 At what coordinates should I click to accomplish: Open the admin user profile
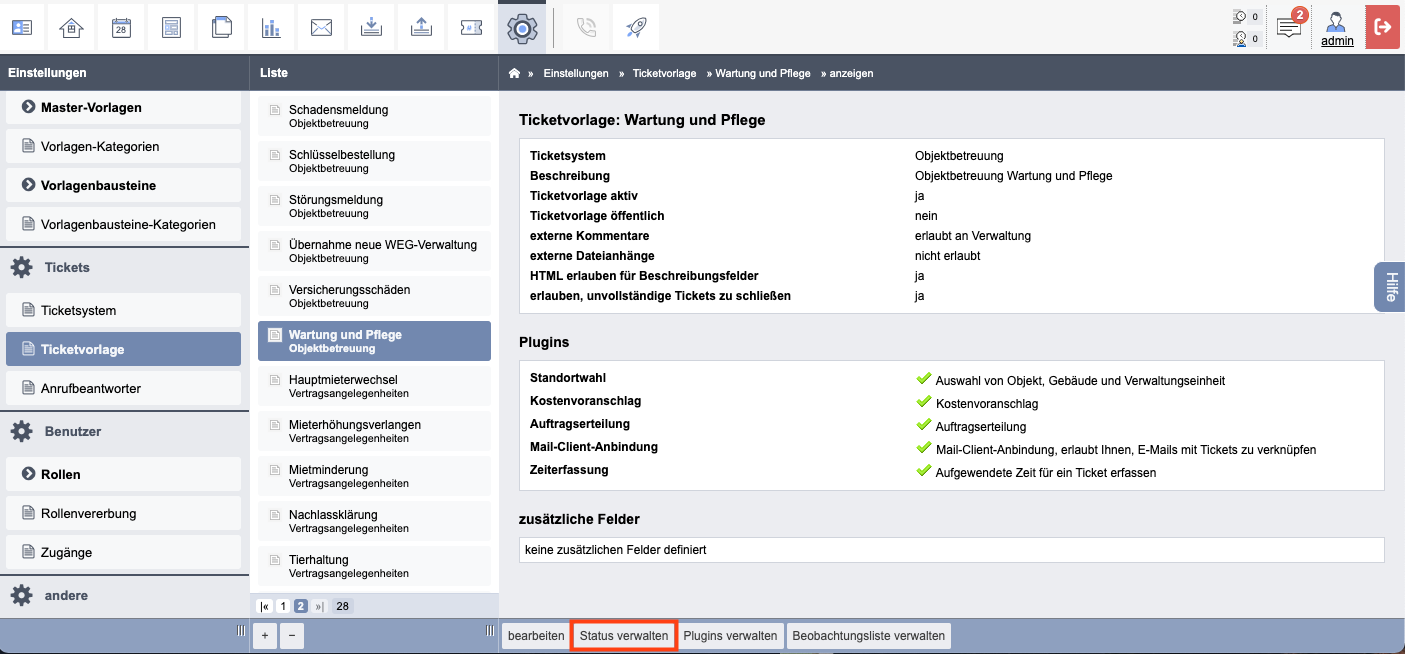tap(1337, 28)
